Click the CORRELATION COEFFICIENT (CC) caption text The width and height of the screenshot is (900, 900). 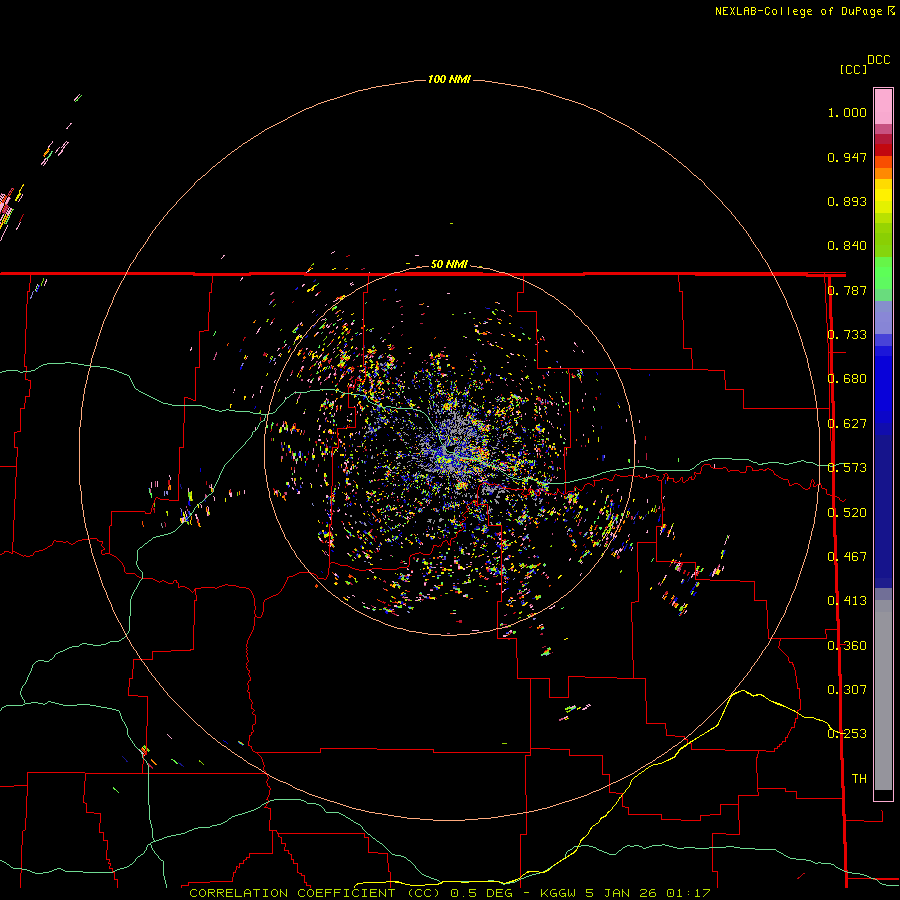click(x=315, y=893)
